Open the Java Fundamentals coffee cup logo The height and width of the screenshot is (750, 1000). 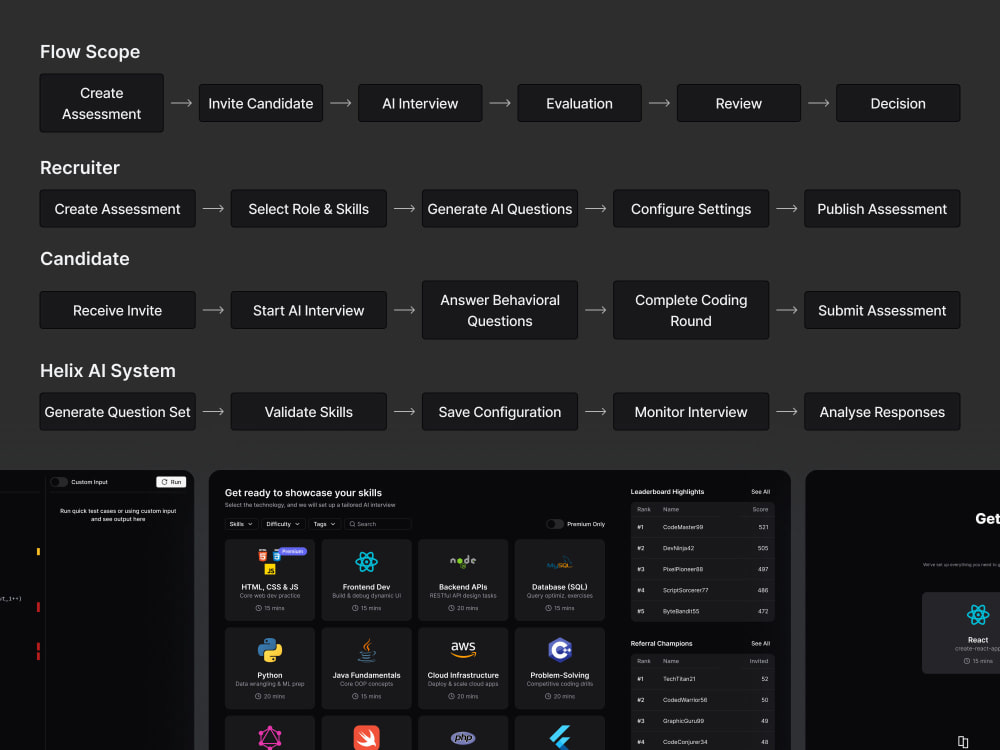[366, 650]
